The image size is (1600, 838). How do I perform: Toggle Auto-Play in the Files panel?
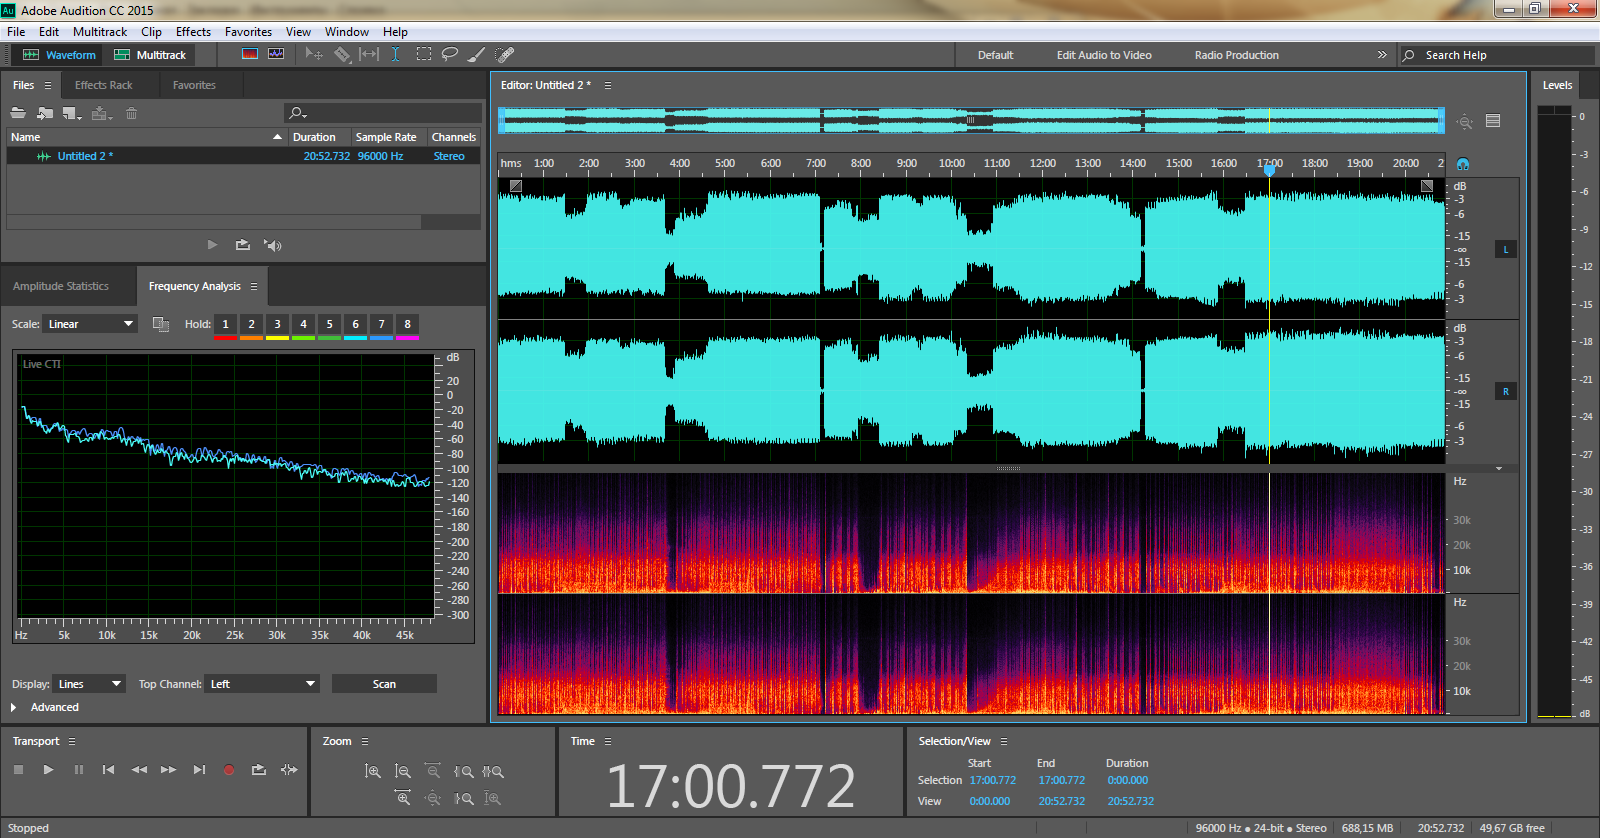click(x=272, y=245)
